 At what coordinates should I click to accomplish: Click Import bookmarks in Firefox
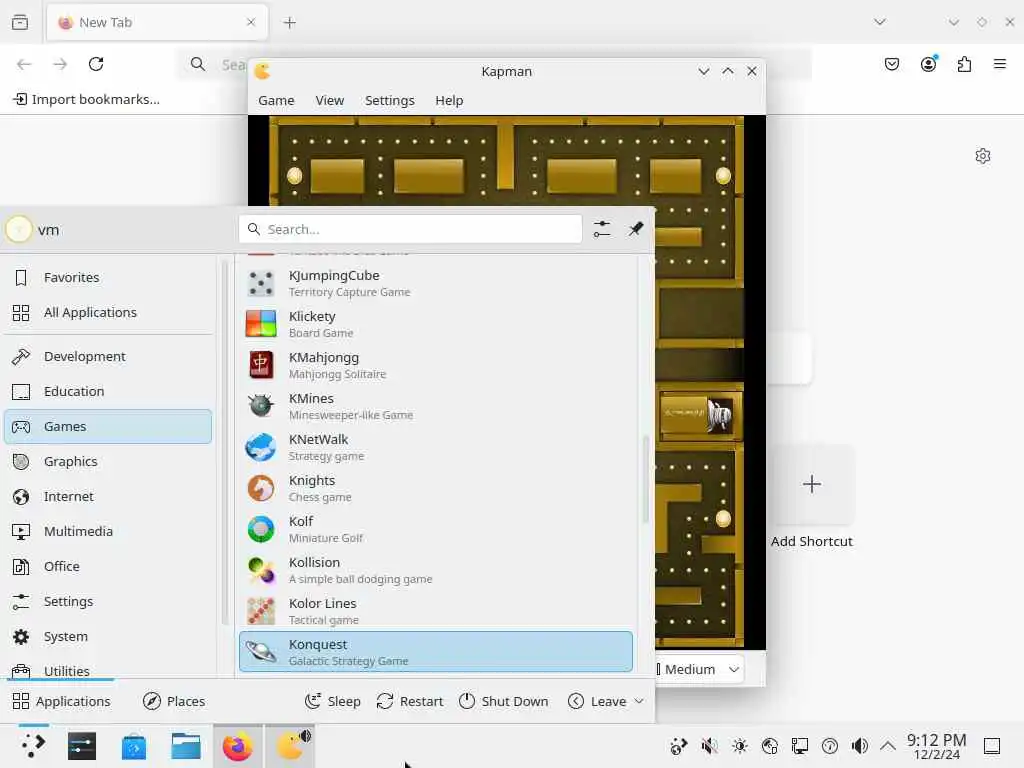(87, 99)
